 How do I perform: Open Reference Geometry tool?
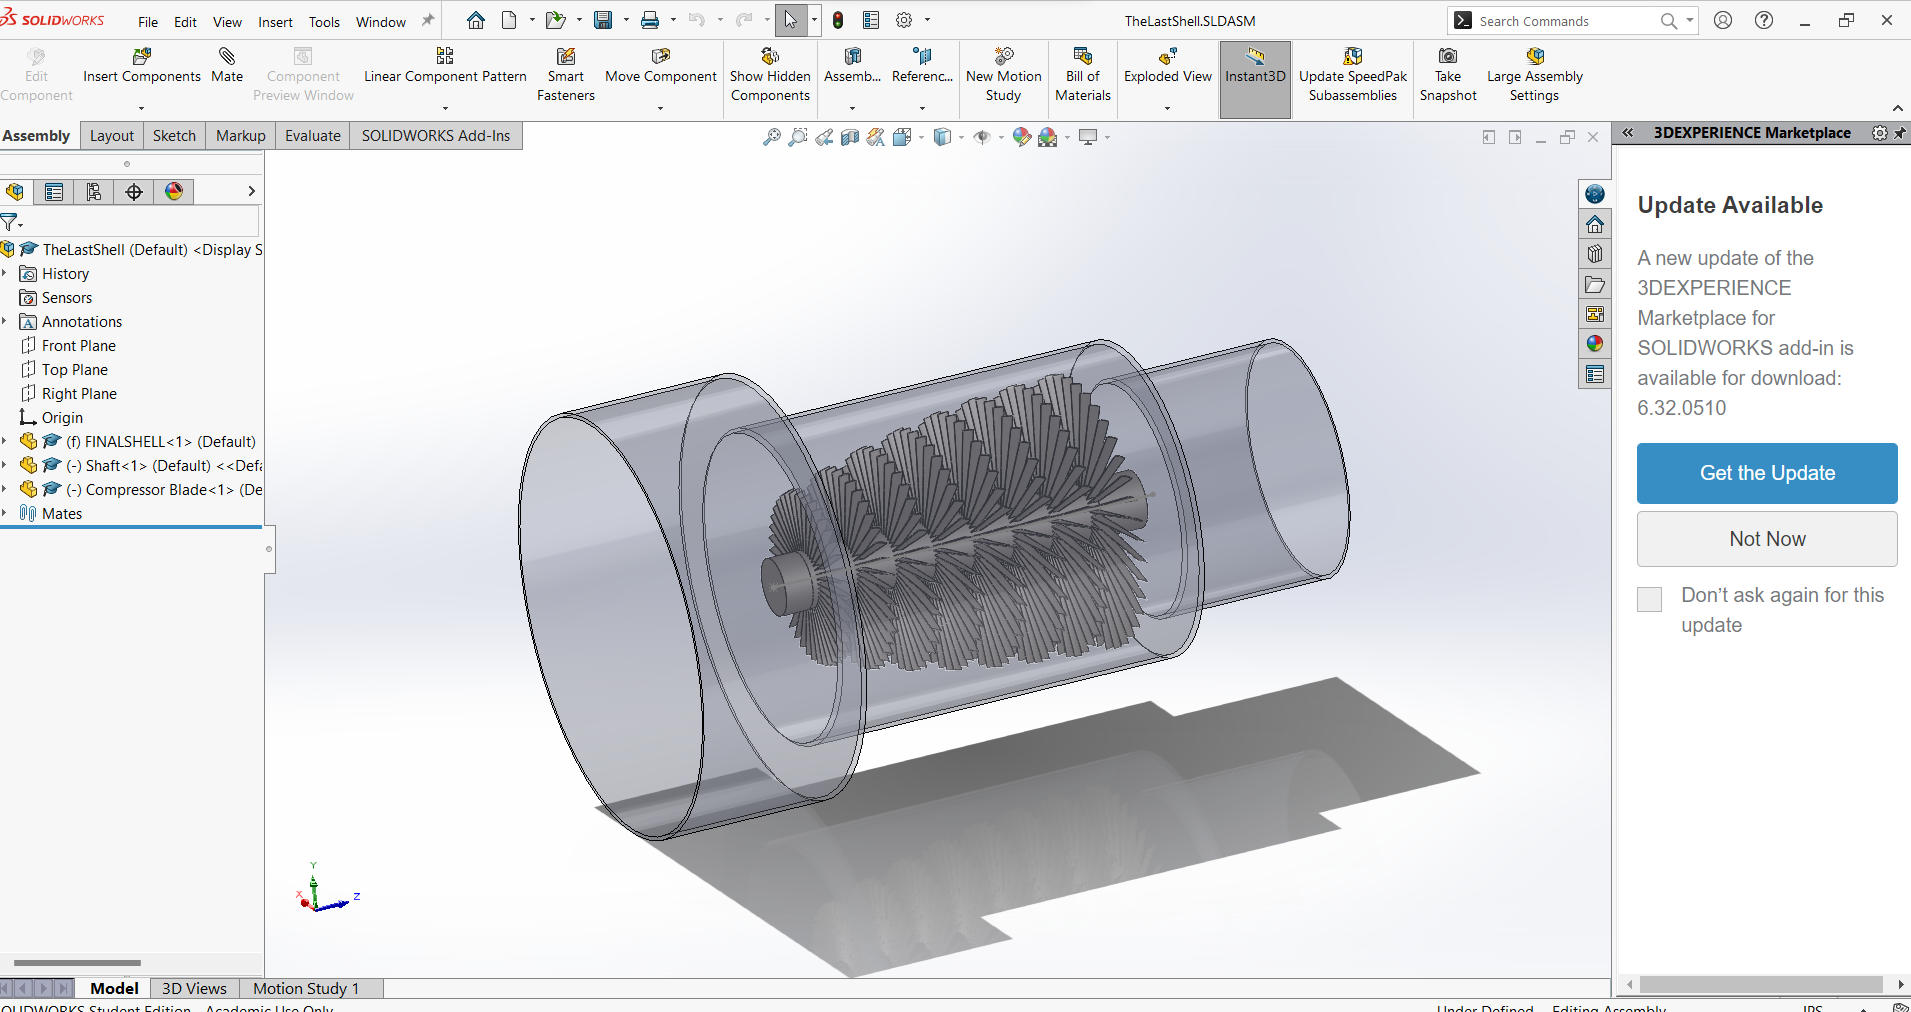tap(922, 65)
